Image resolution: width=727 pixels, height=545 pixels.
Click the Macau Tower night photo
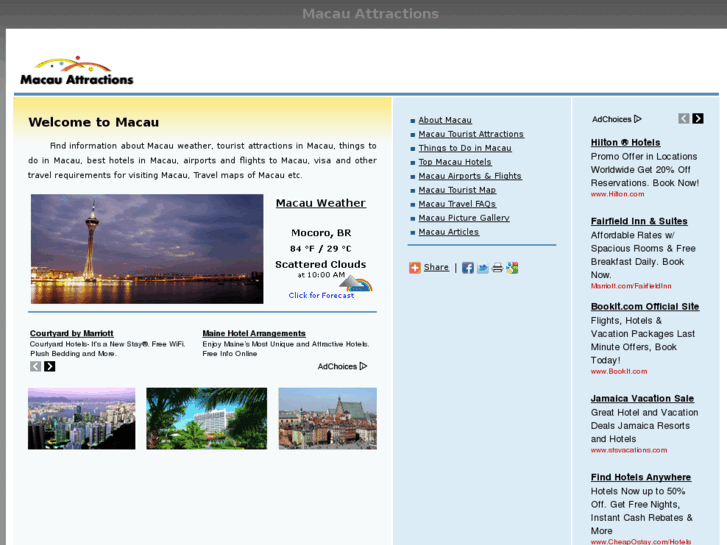coord(147,249)
